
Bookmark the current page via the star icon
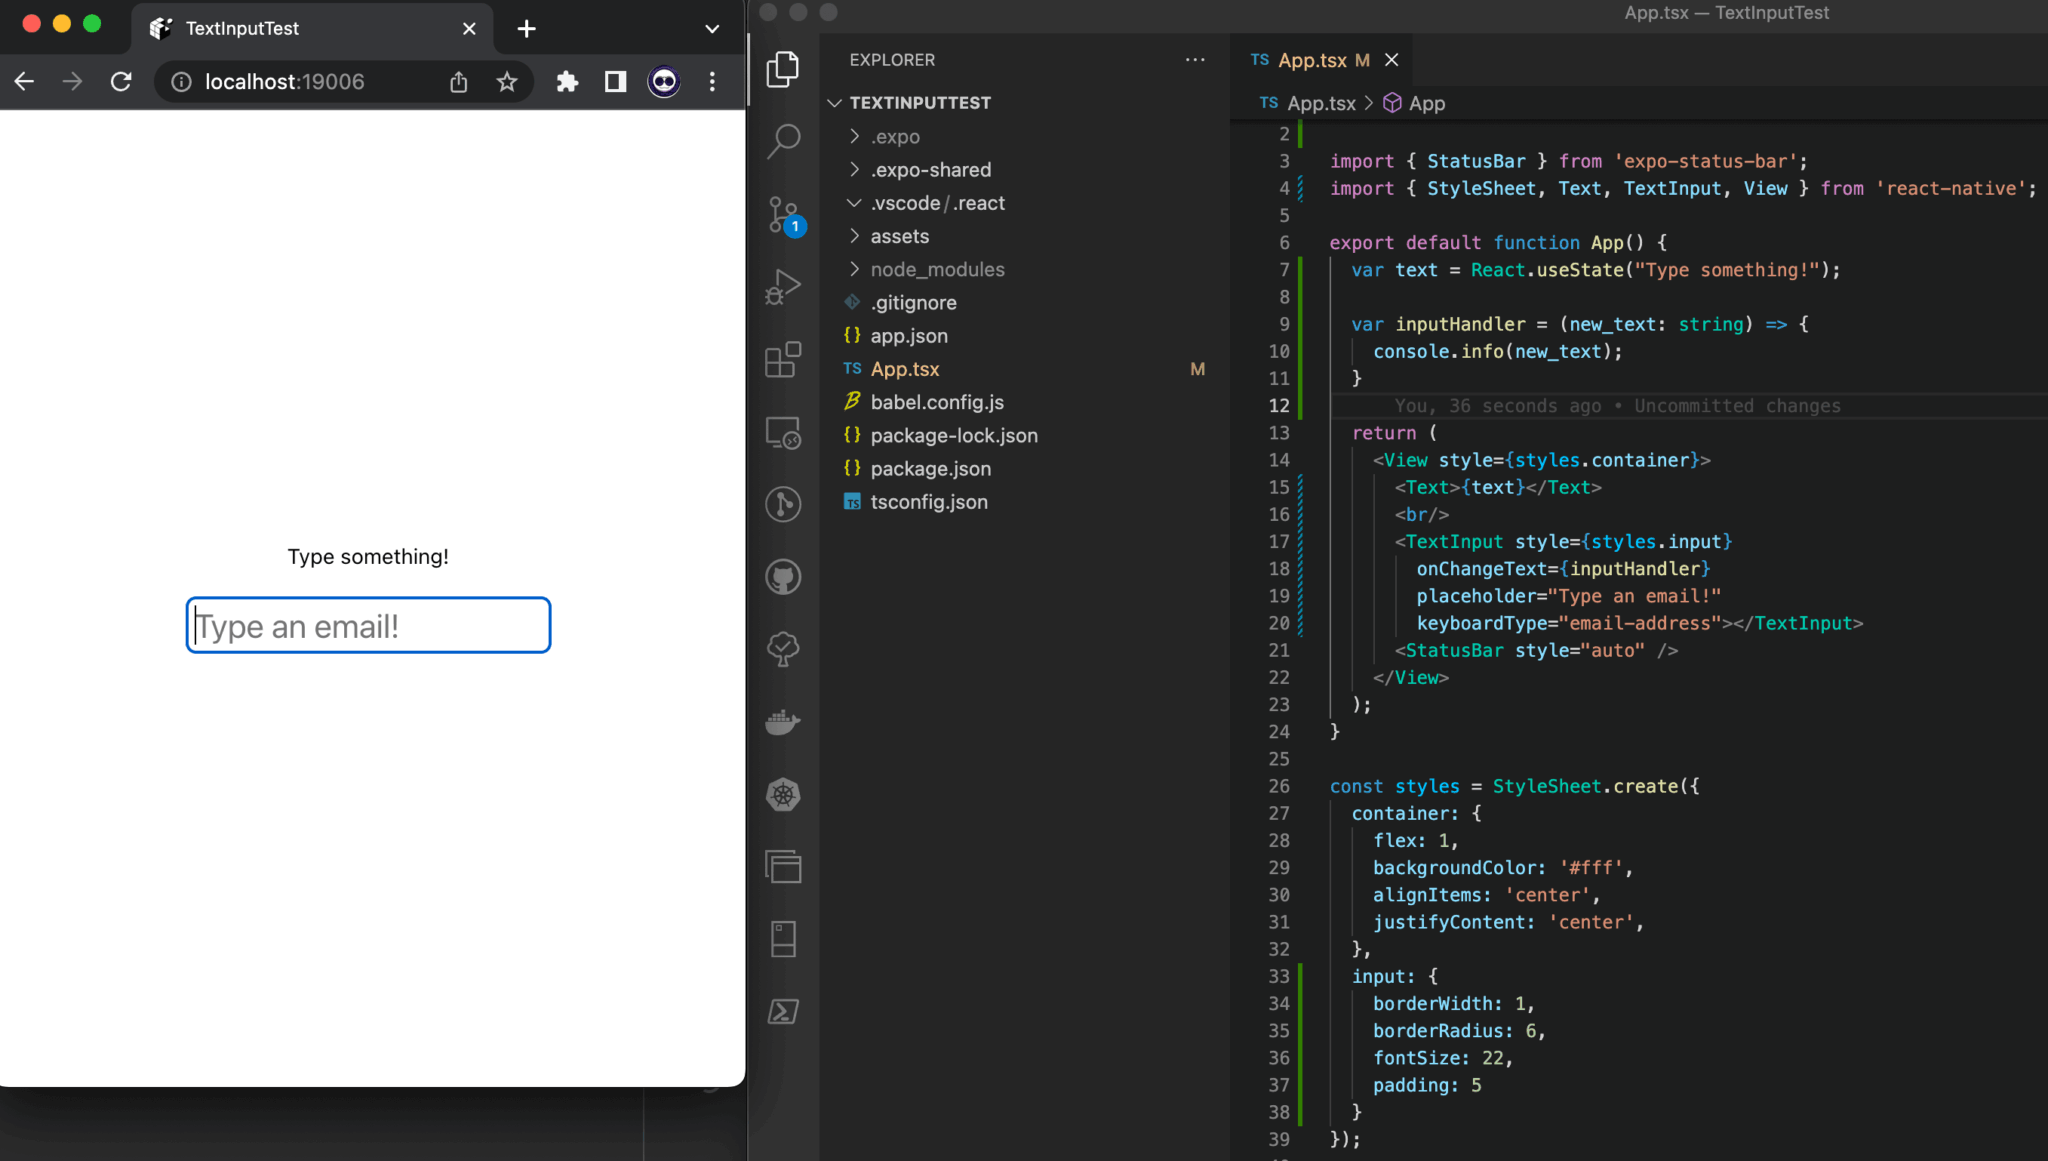click(507, 81)
